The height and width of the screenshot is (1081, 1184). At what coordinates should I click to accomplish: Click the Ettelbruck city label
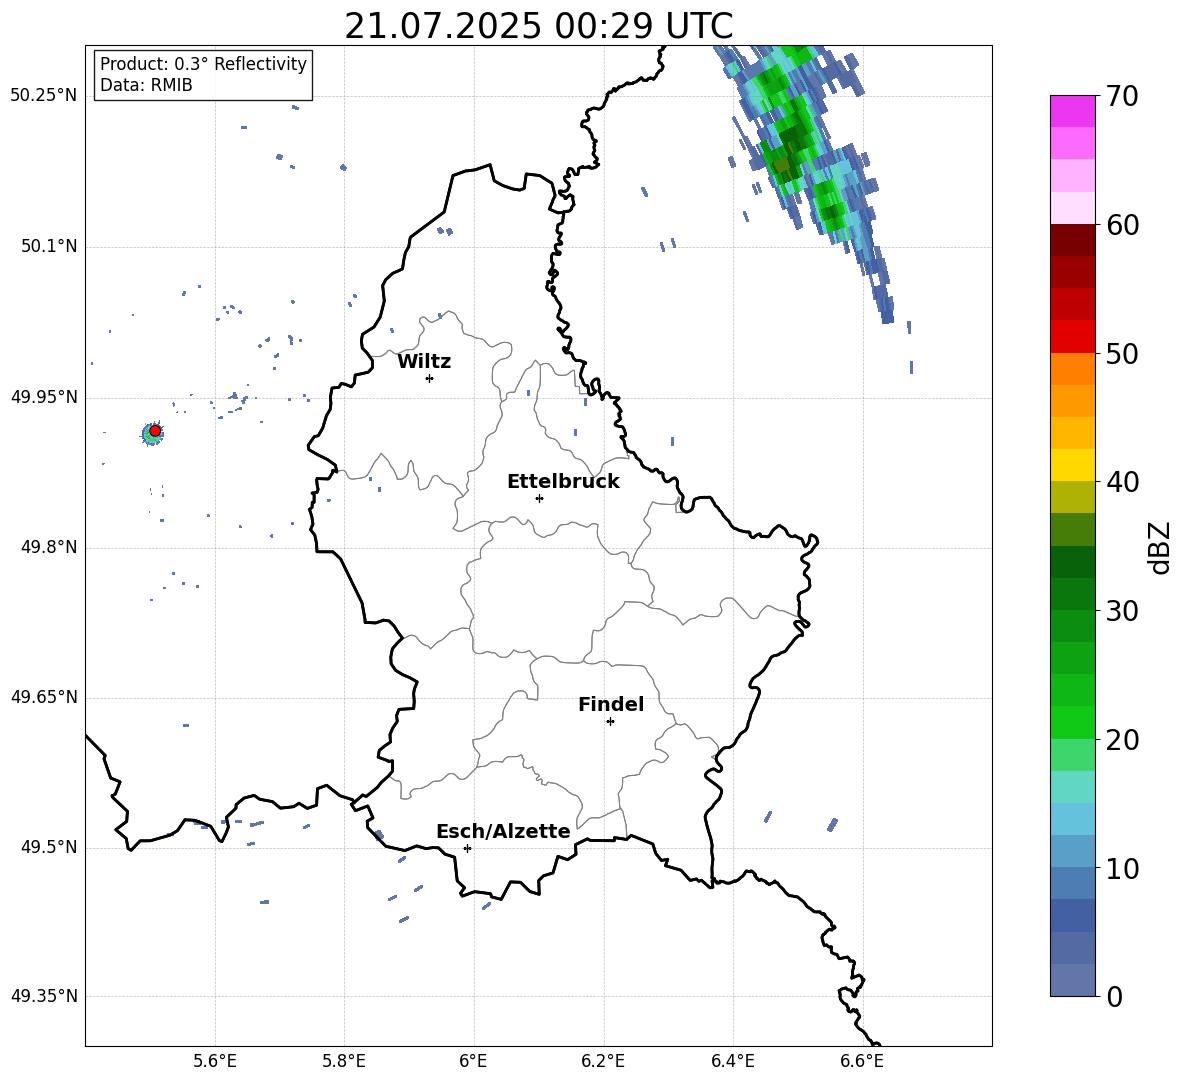pos(563,482)
